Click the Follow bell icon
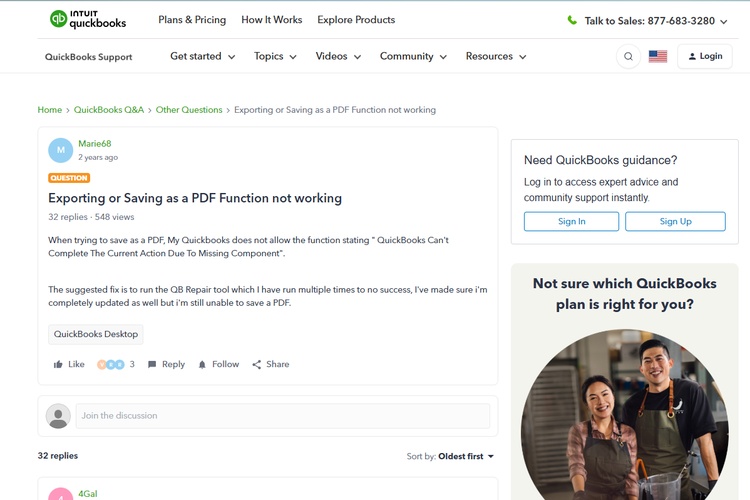The width and height of the screenshot is (750, 500). (x=202, y=365)
